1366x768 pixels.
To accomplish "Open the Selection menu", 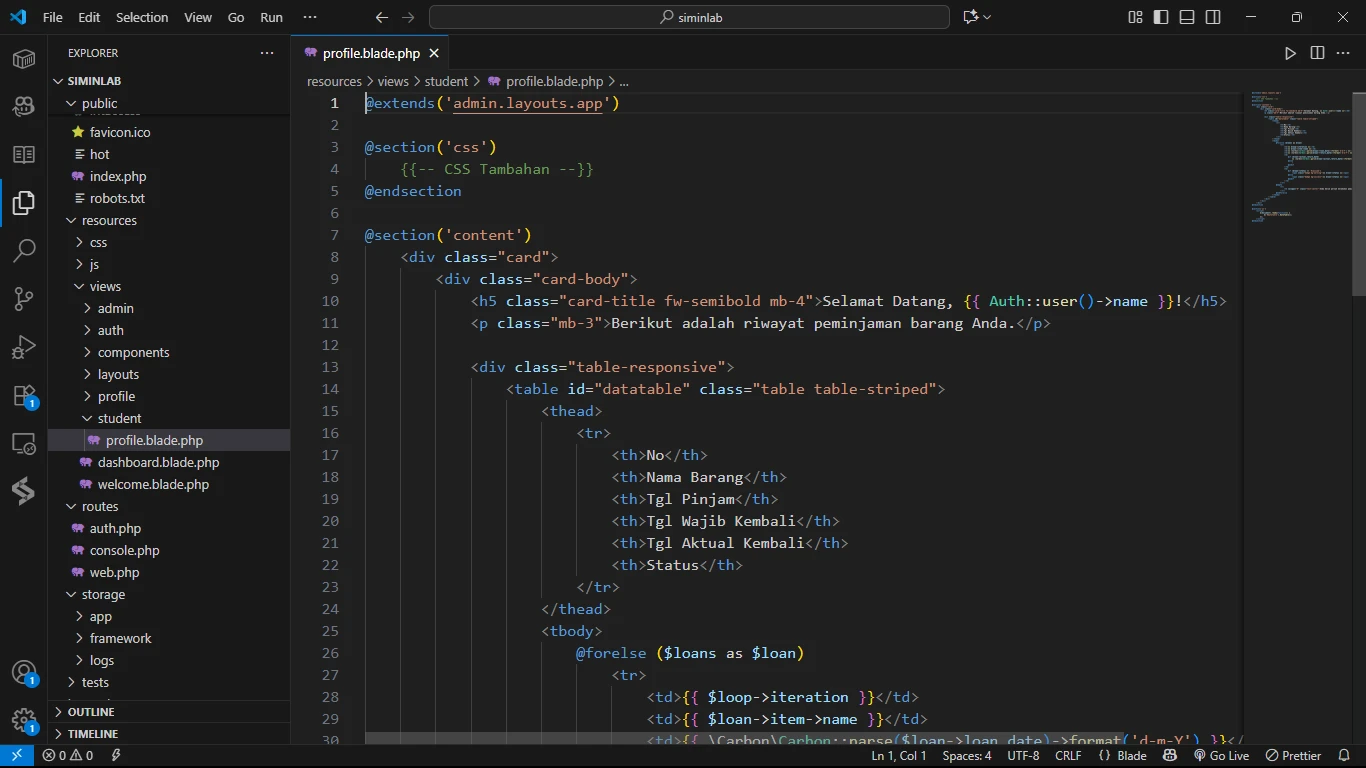I will pos(142,17).
